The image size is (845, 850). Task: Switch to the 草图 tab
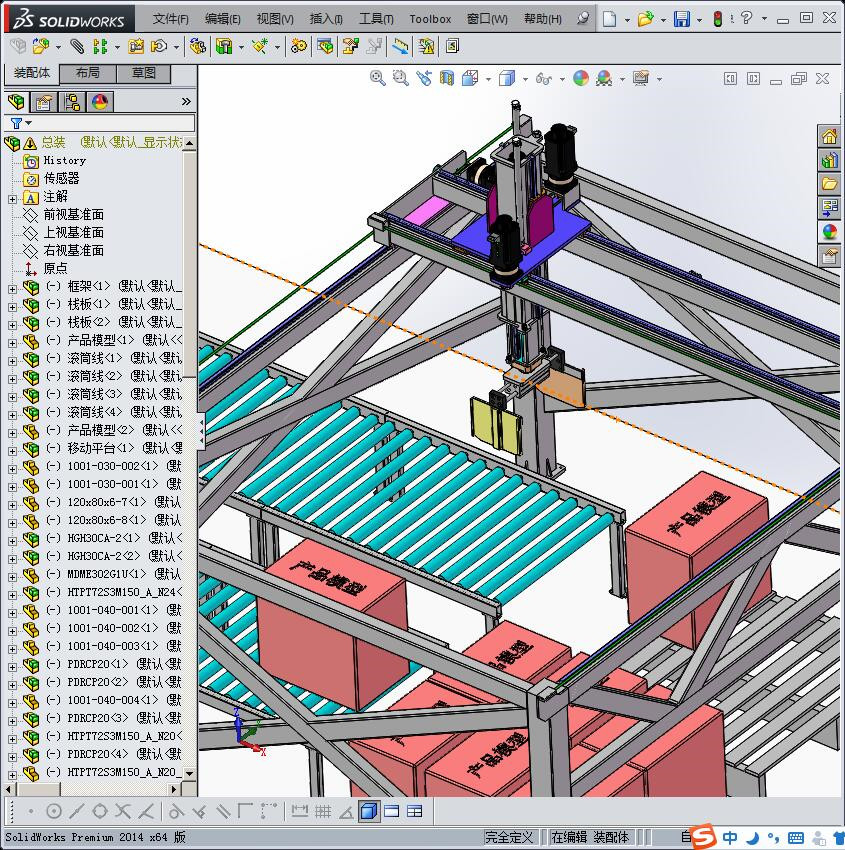point(144,73)
